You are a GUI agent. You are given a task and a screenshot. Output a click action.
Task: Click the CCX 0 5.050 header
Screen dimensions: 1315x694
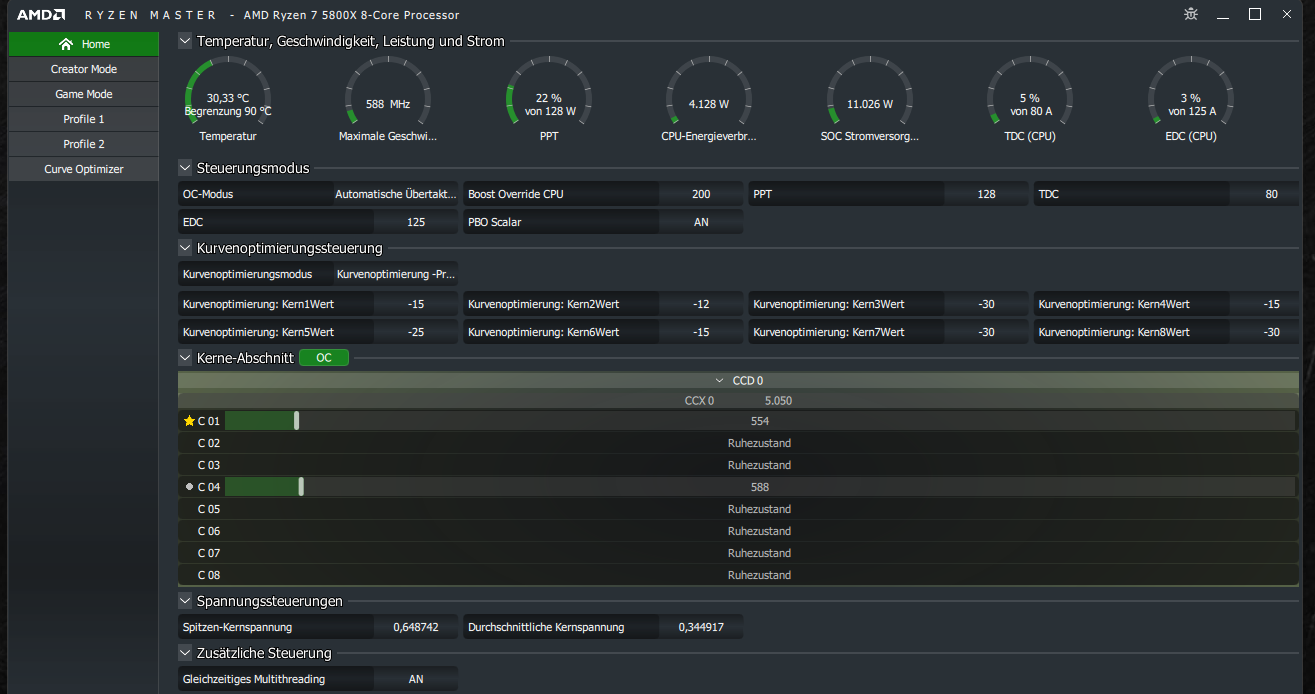[738, 400]
